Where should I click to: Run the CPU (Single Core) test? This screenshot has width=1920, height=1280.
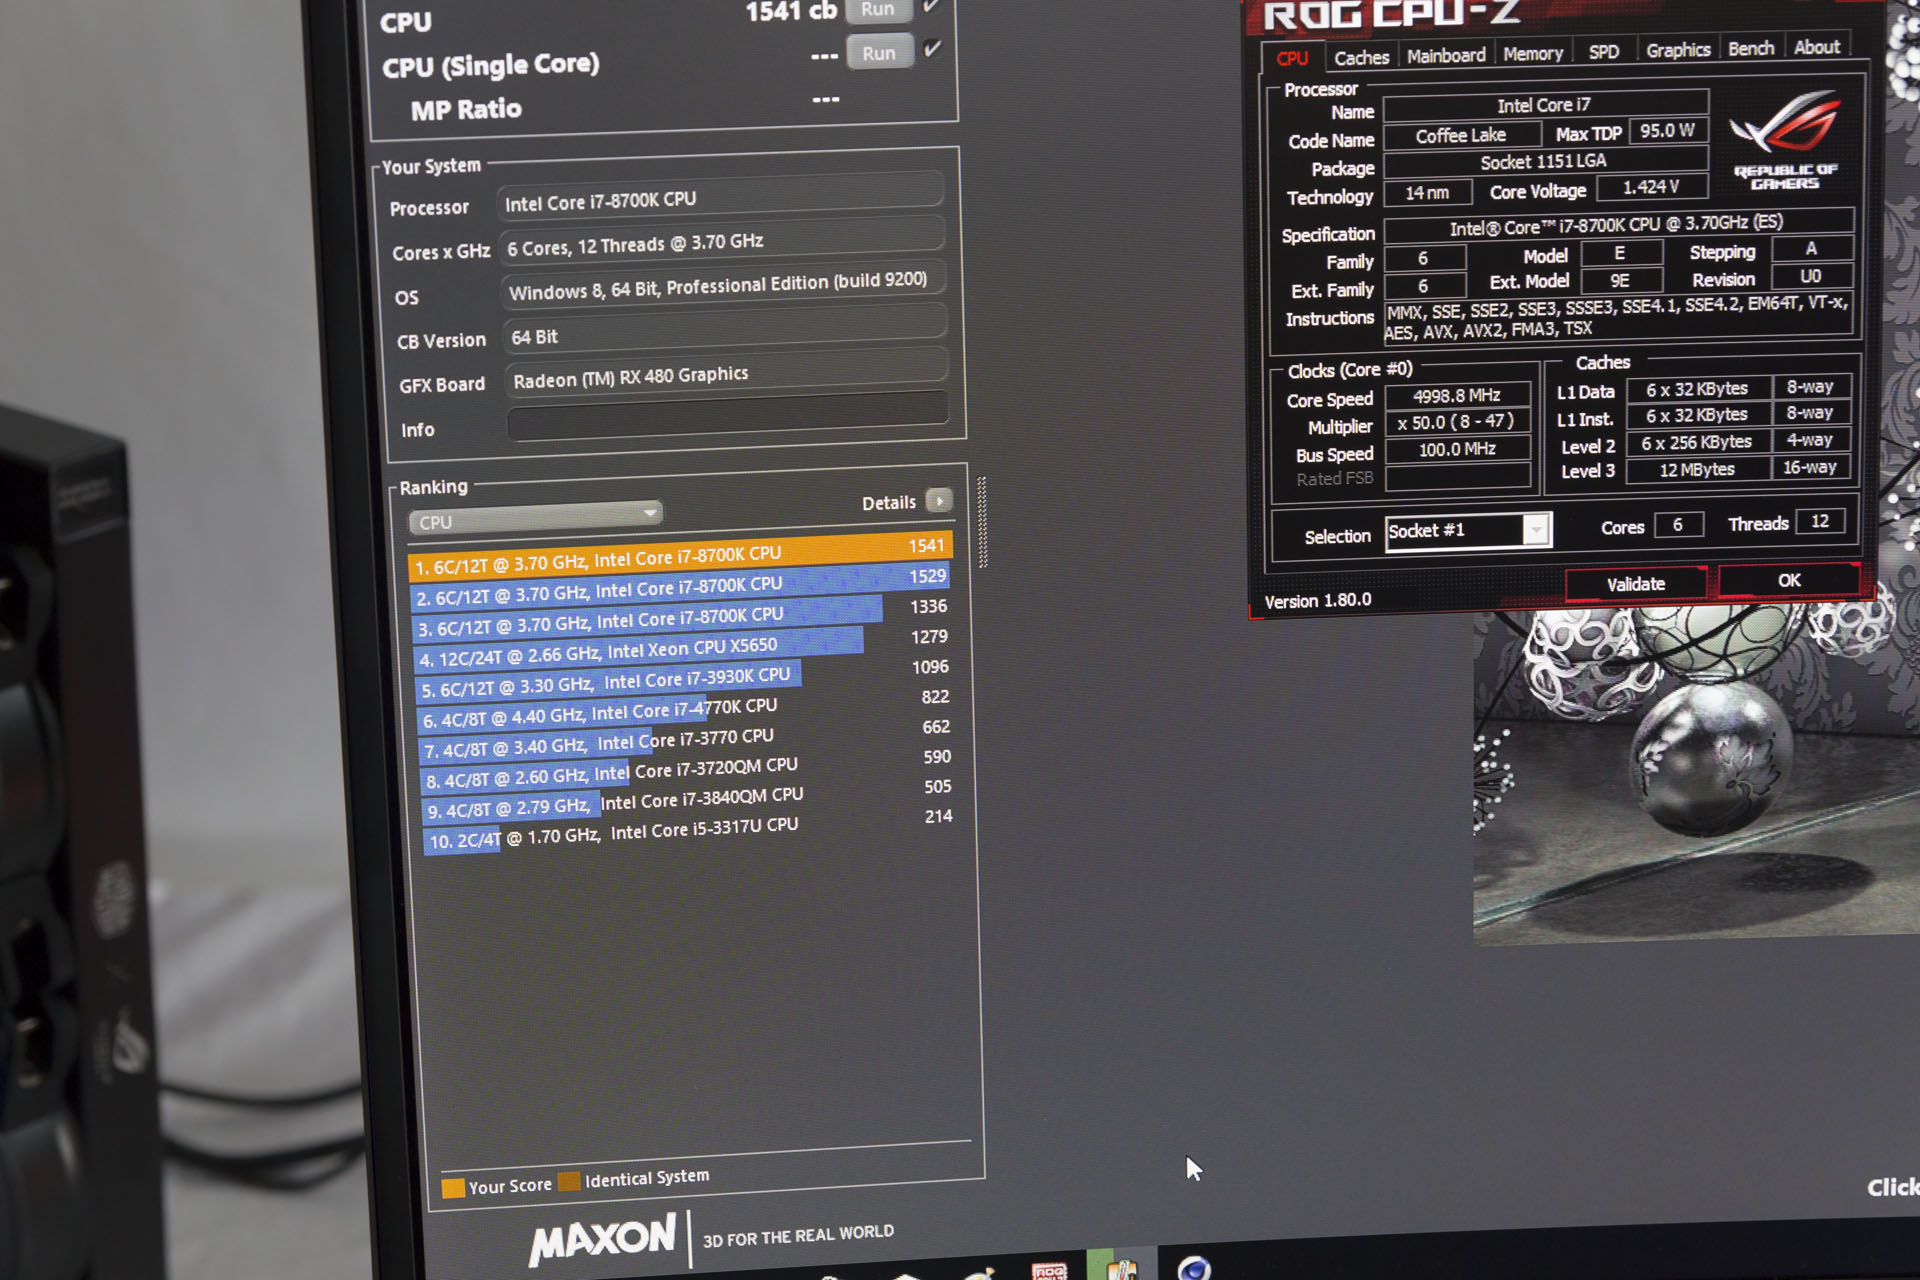point(879,53)
